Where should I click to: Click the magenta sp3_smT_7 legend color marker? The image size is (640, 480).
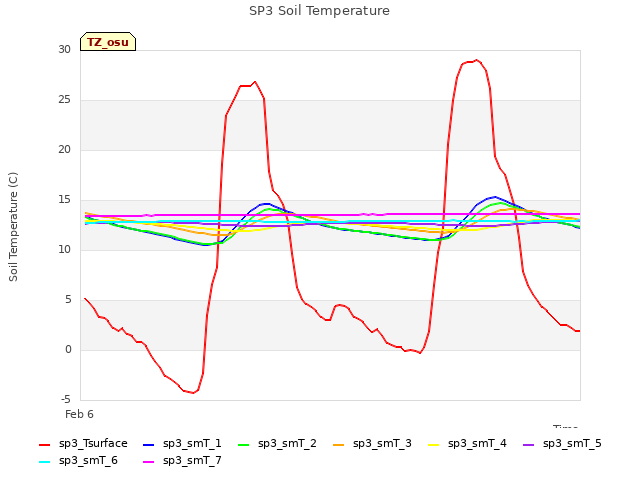149,462
